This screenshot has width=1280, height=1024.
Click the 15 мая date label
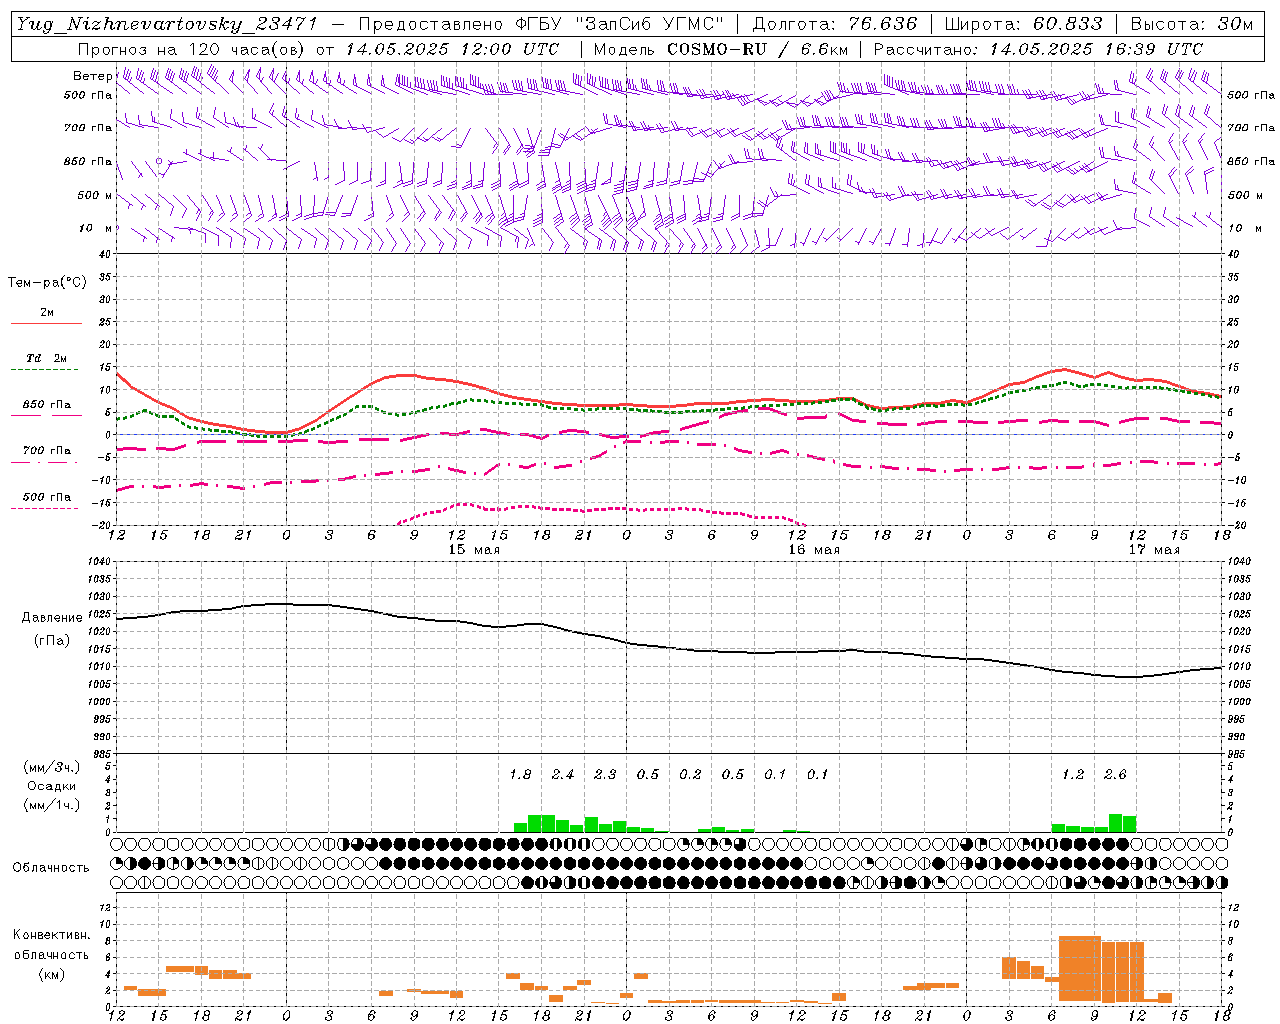pyautogui.click(x=474, y=550)
